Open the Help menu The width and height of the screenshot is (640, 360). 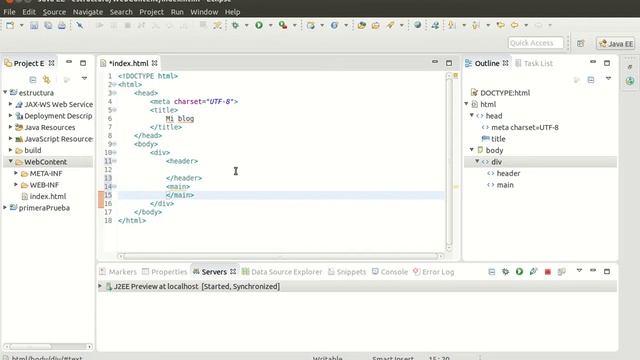pyautogui.click(x=232, y=12)
